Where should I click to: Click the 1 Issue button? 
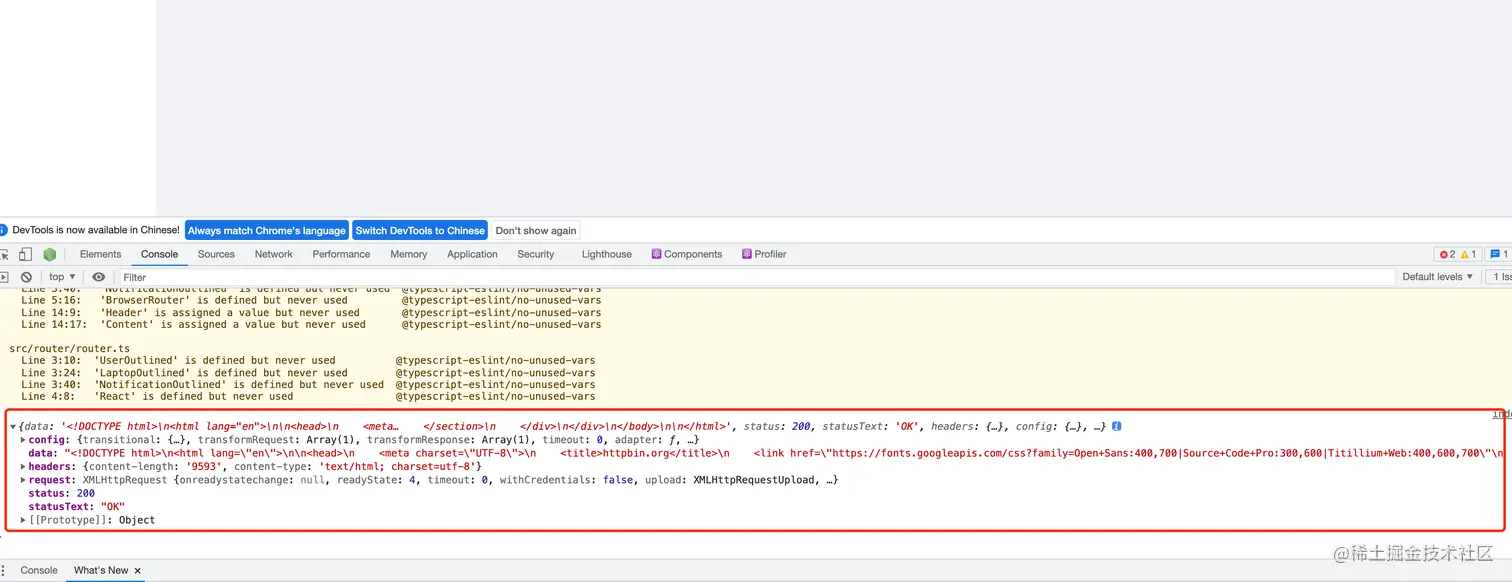(x=1498, y=277)
